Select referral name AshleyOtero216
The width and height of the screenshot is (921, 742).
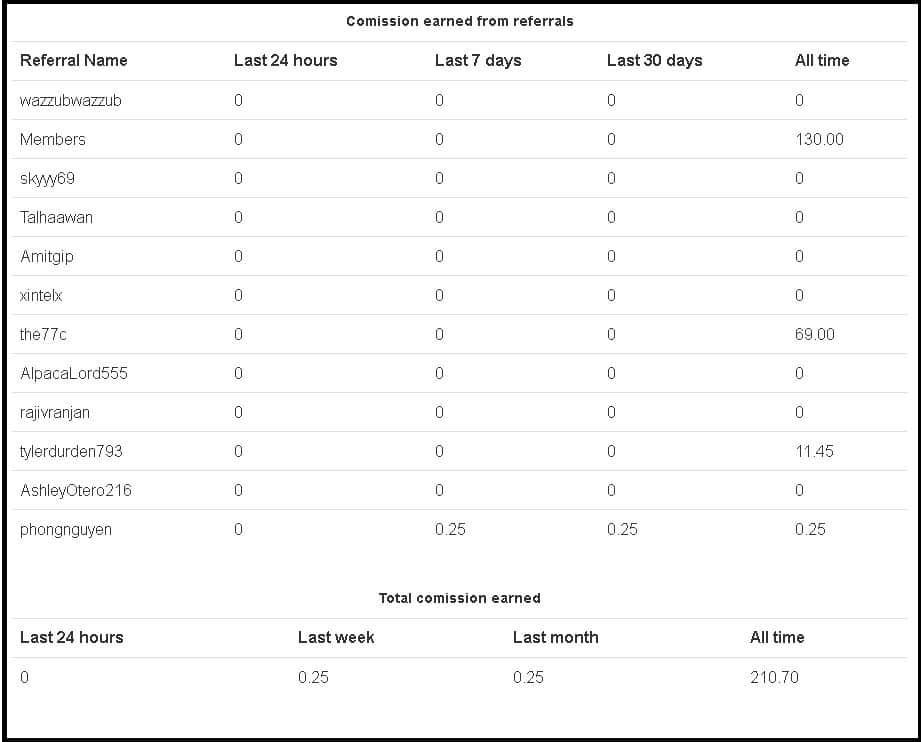click(76, 490)
